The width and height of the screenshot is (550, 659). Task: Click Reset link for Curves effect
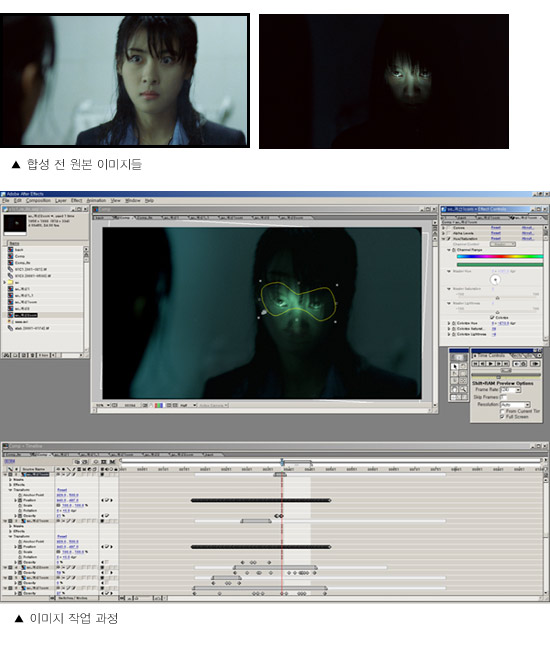pos(496,228)
